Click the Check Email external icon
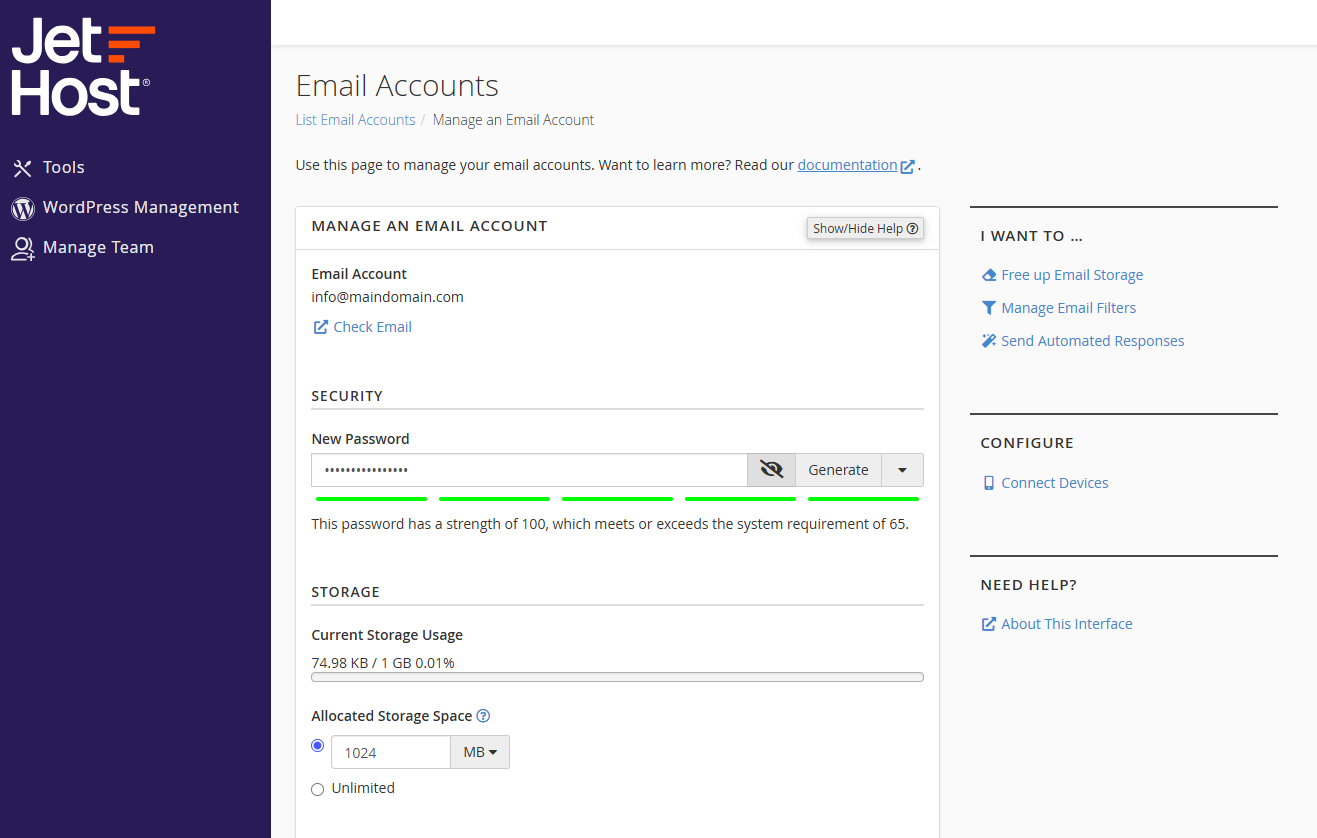This screenshot has width=1317, height=838. tap(320, 327)
